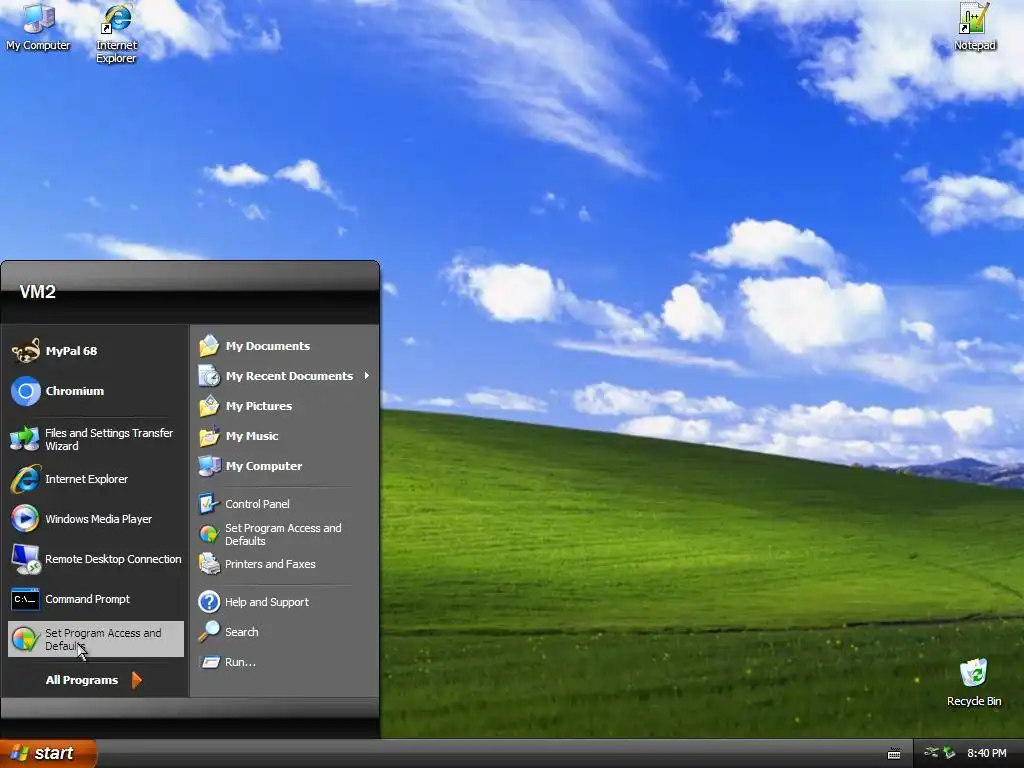Choose Run... label
Viewport: 1024px width, 768px height.
pyautogui.click(x=240, y=662)
